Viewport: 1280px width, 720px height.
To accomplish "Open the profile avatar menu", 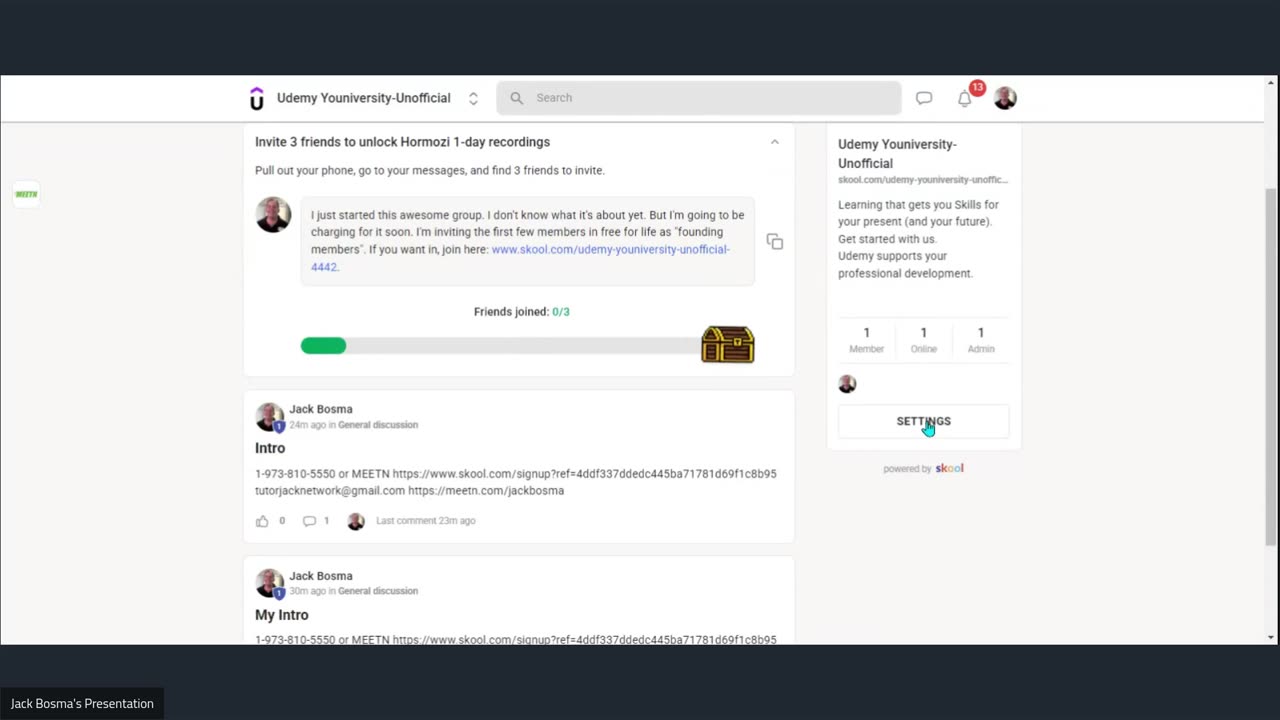I will tap(1005, 98).
